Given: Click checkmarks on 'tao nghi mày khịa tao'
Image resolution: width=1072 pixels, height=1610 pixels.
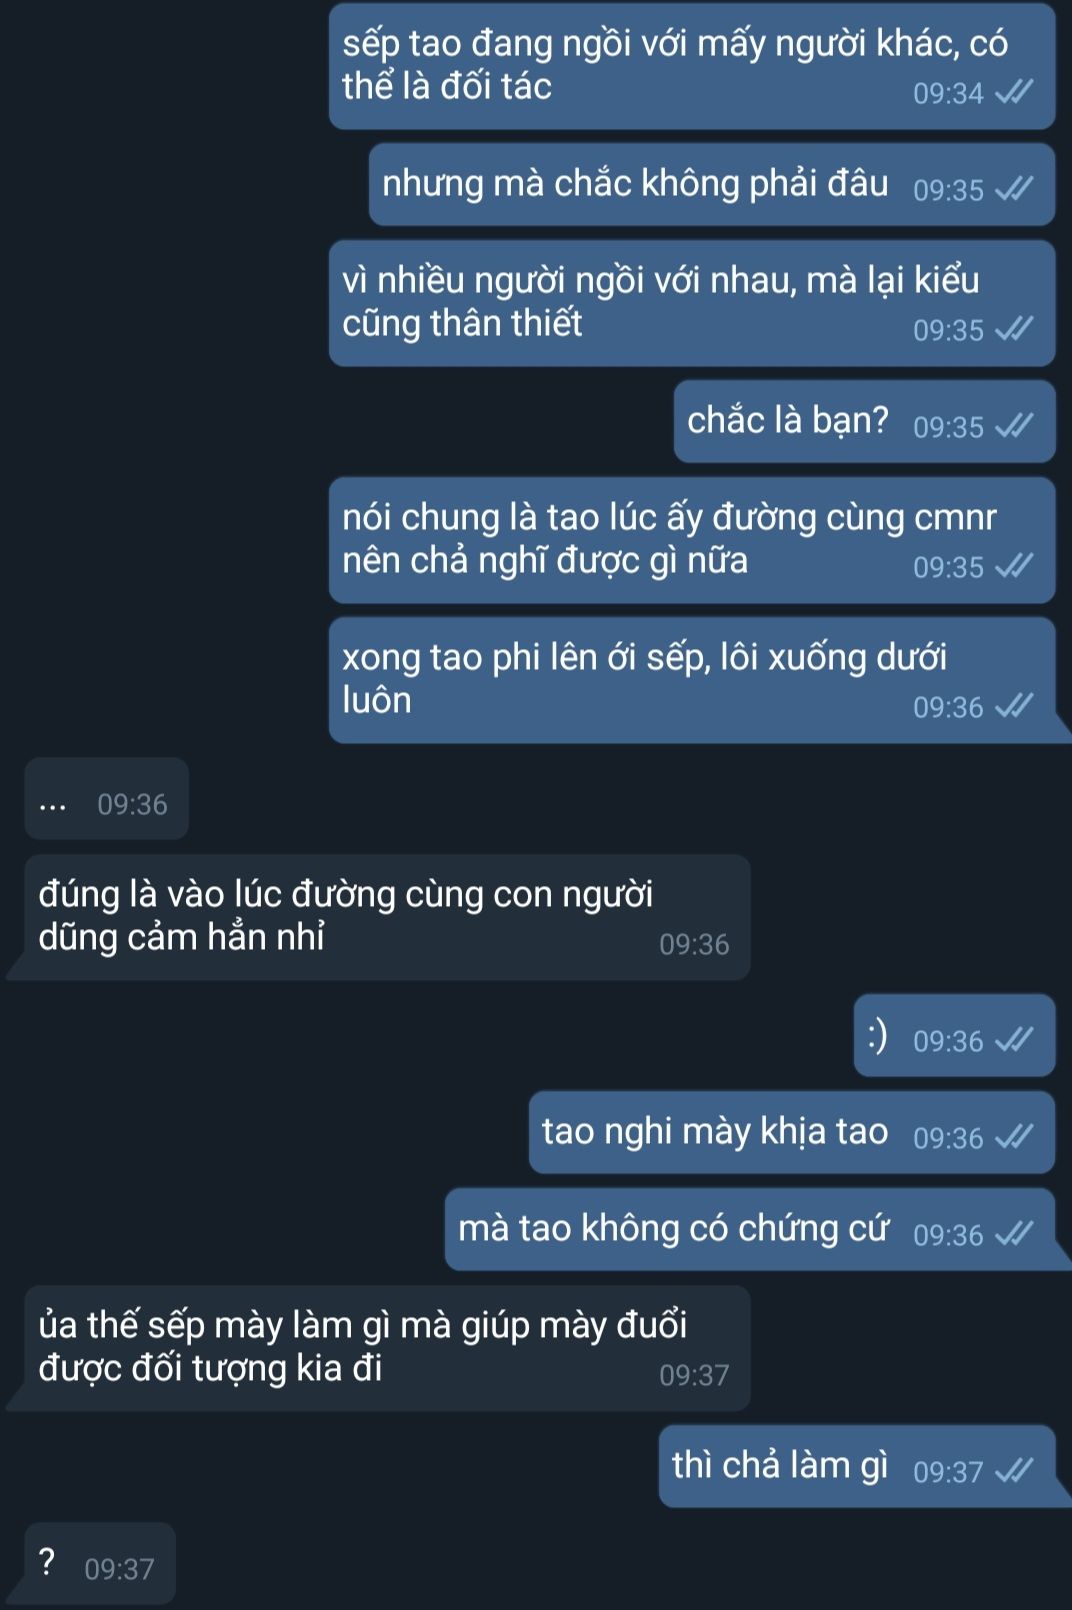Looking at the screenshot, I should pos(1014,1138).
